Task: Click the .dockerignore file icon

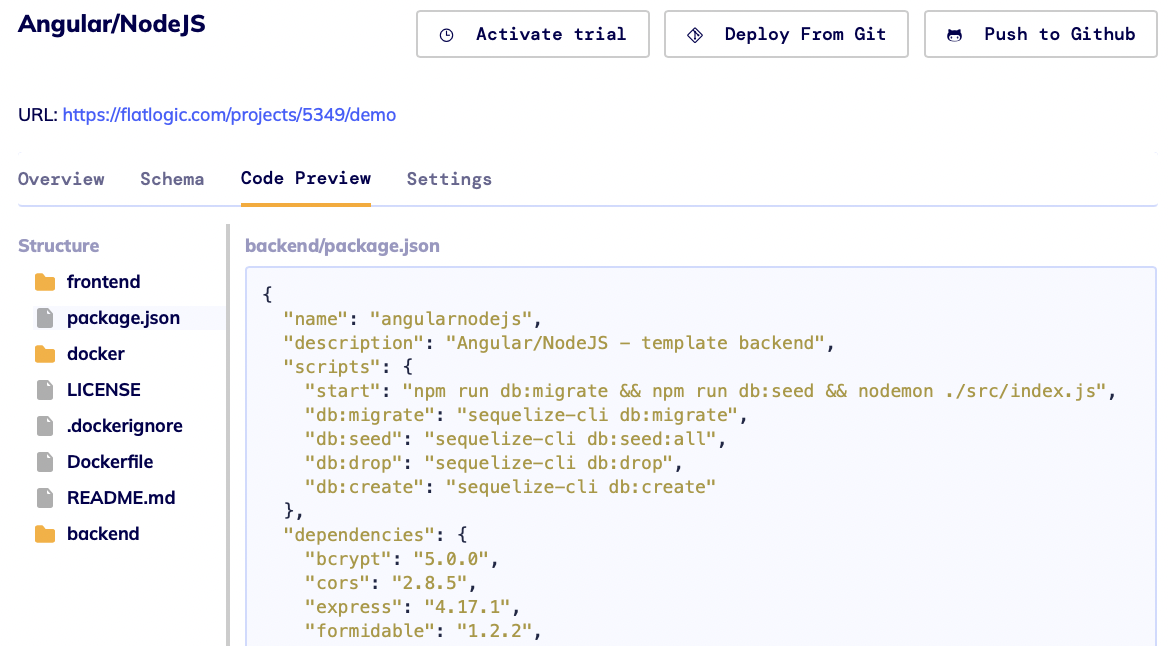Action: (45, 426)
